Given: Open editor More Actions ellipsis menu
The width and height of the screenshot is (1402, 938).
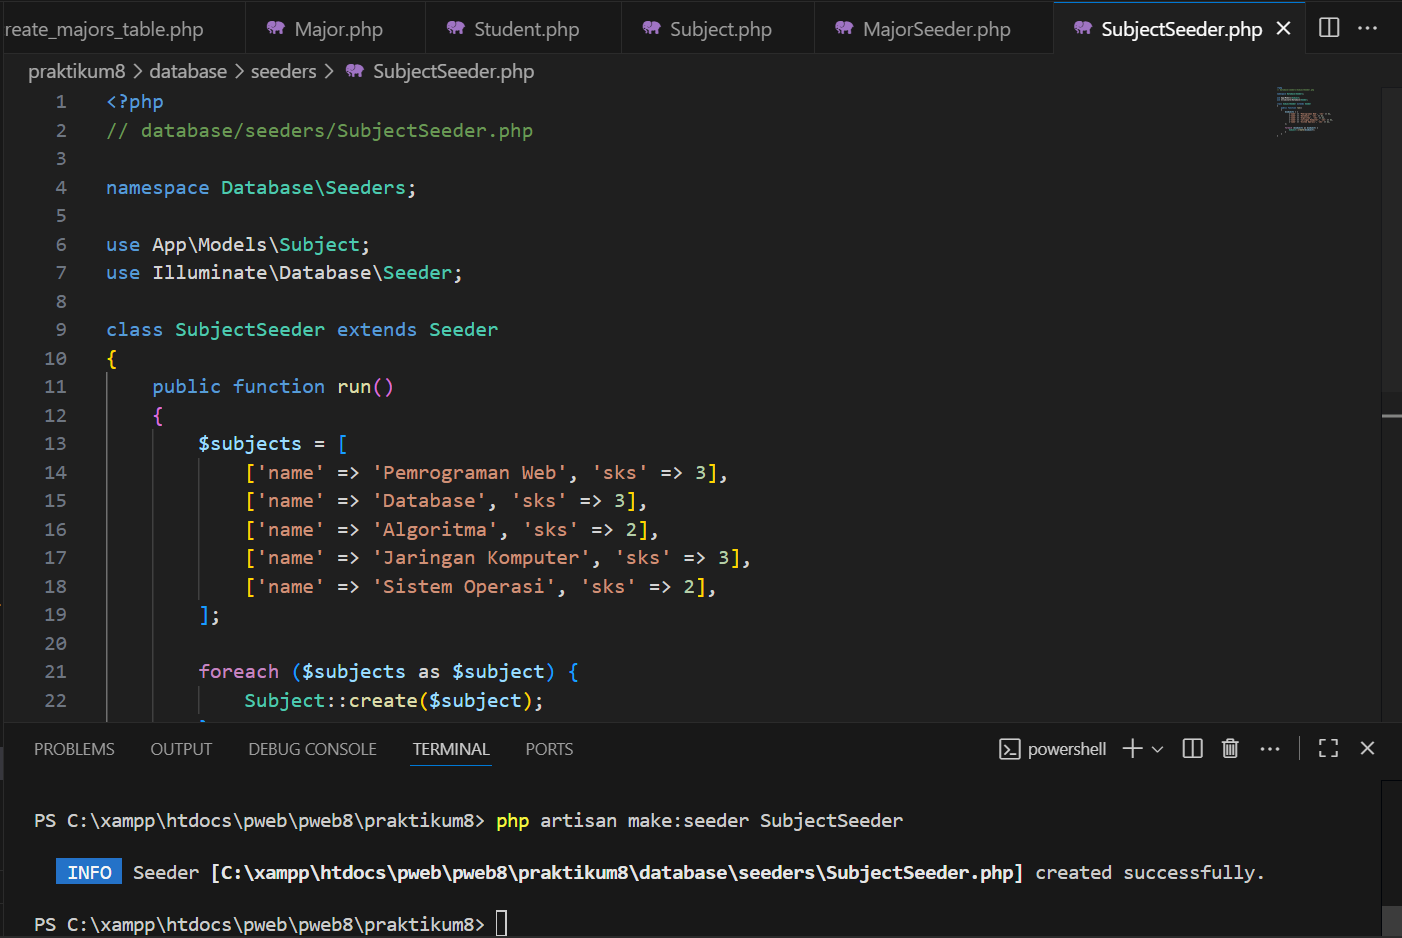Looking at the screenshot, I should pyautogui.click(x=1367, y=28).
